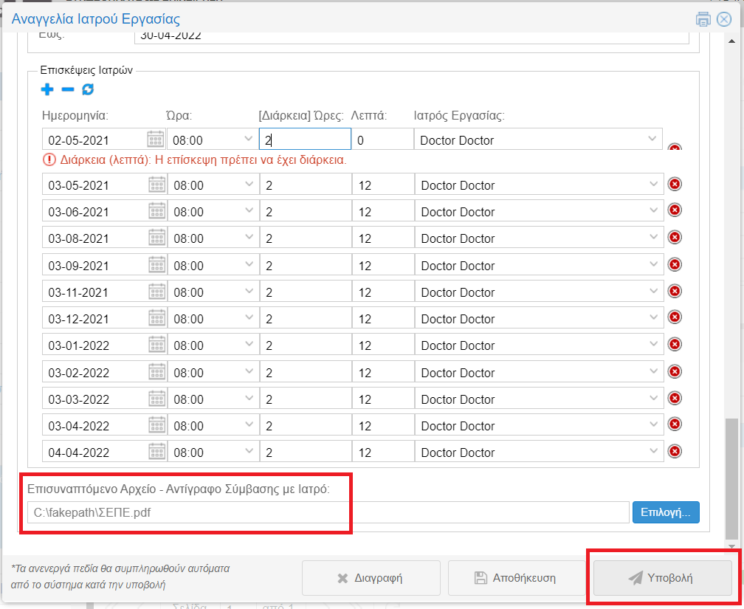Screen dimensions: 744x609
Task: Refresh the doctor visits list
Action: (x=88, y=89)
